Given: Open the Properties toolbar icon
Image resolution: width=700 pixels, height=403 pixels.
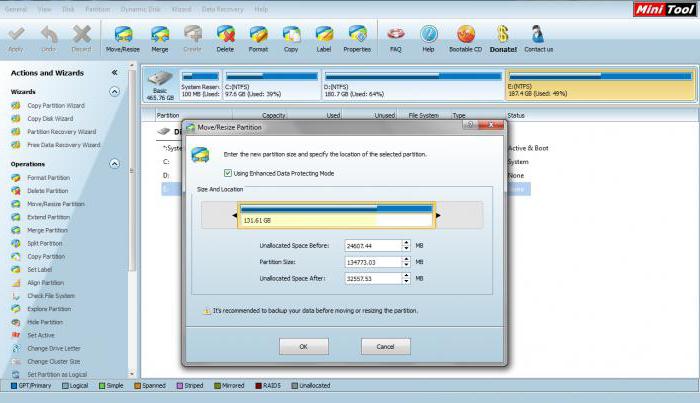Looking at the screenshot, I should (x=356, y=35).
